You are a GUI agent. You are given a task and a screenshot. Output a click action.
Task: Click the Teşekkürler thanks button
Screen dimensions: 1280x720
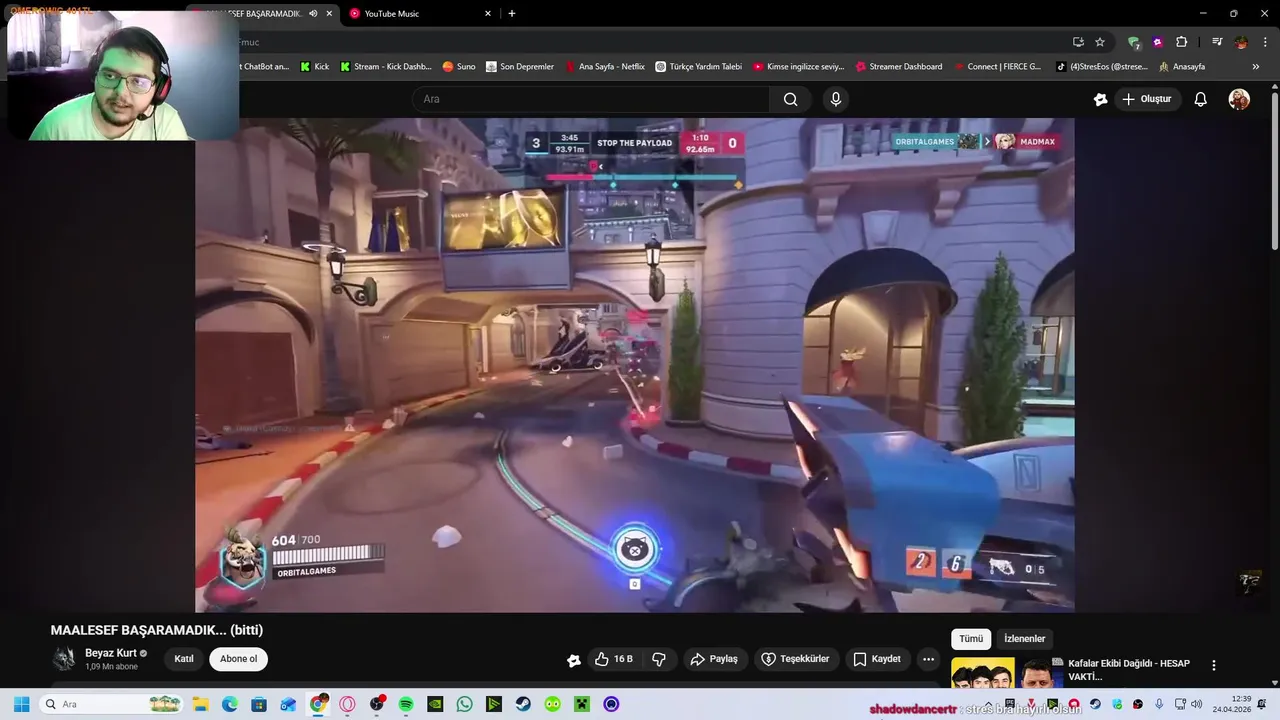(x=796, y=659)
